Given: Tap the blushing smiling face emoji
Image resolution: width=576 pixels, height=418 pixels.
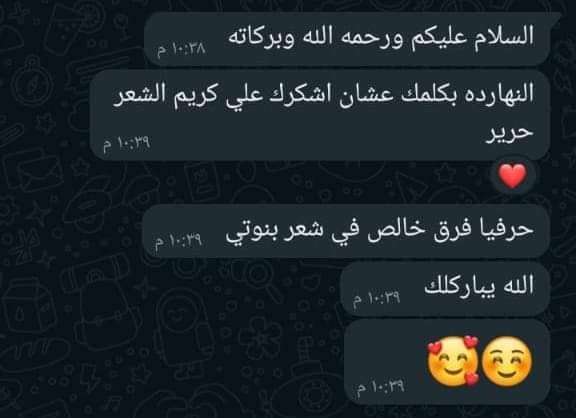Looking at the screenshot, I should click(x=507, y=361).
